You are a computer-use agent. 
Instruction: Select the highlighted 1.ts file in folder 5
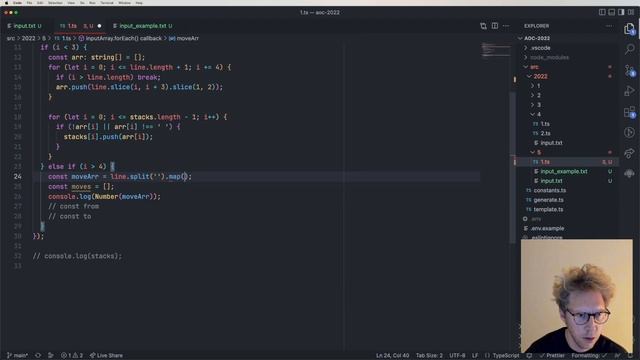tap(567, 162)
